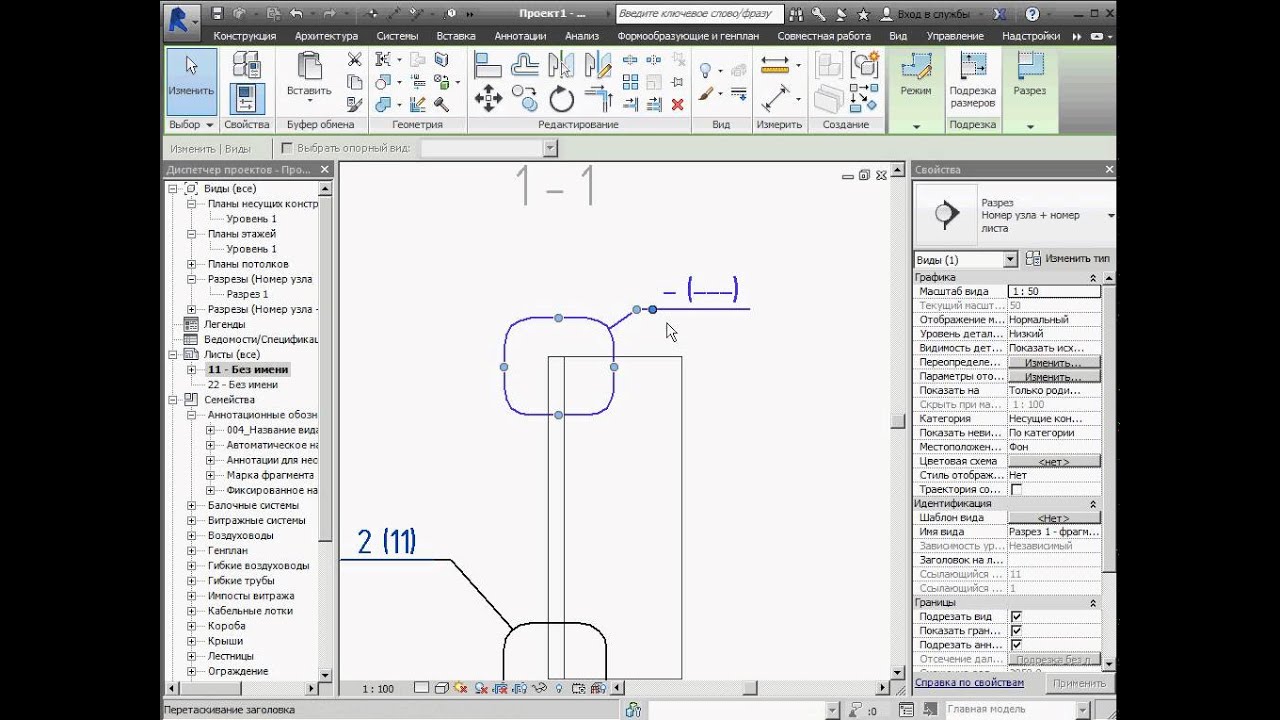Click the Справка по свойствам link
Image resolution: width=1280 pixels, height=720 pixels.
click(x=969, y=682)
